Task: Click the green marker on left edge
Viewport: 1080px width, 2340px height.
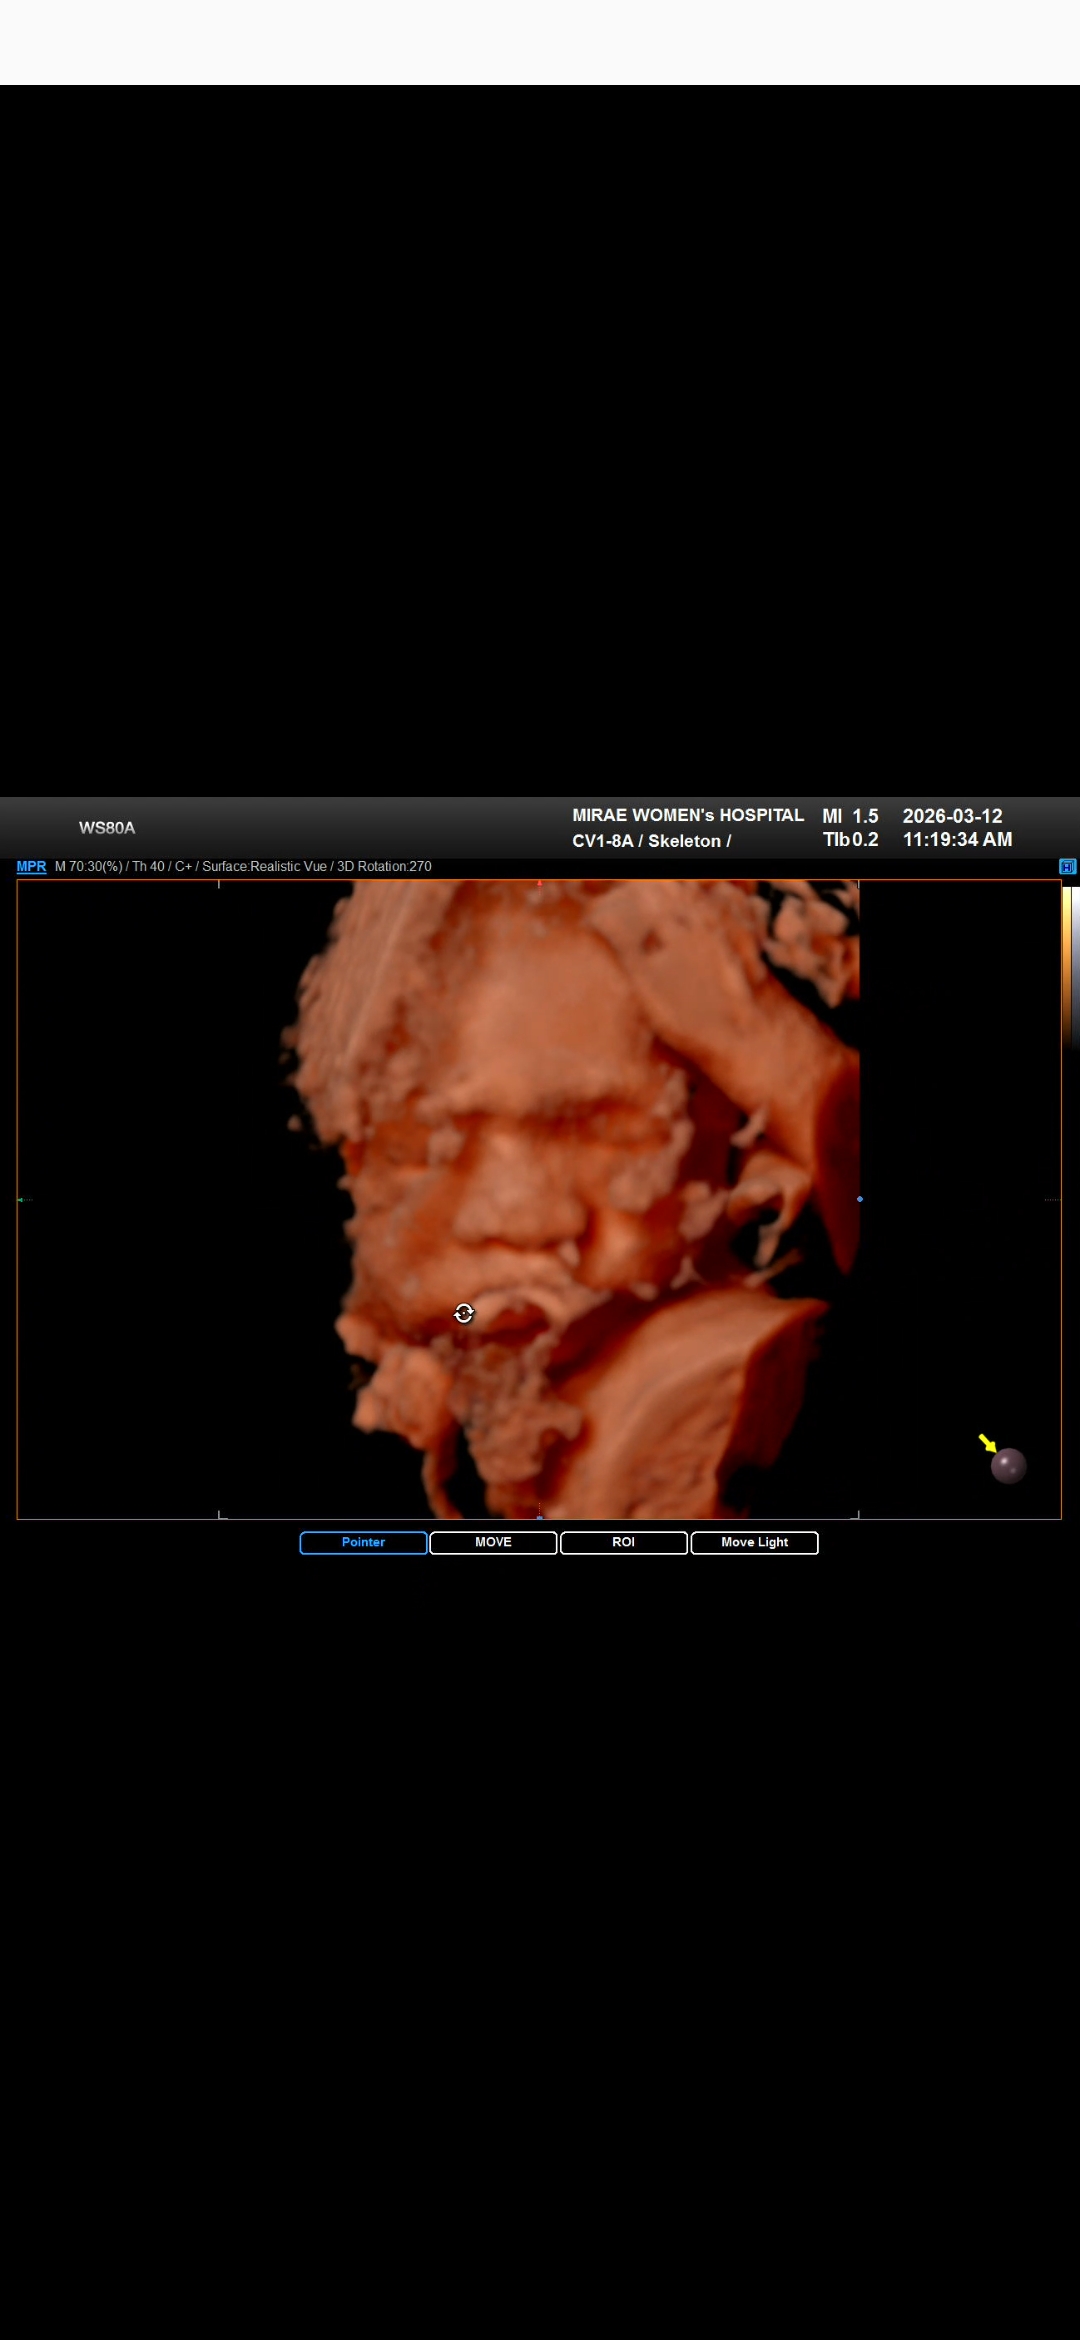Action: [x=23, y=1199]
